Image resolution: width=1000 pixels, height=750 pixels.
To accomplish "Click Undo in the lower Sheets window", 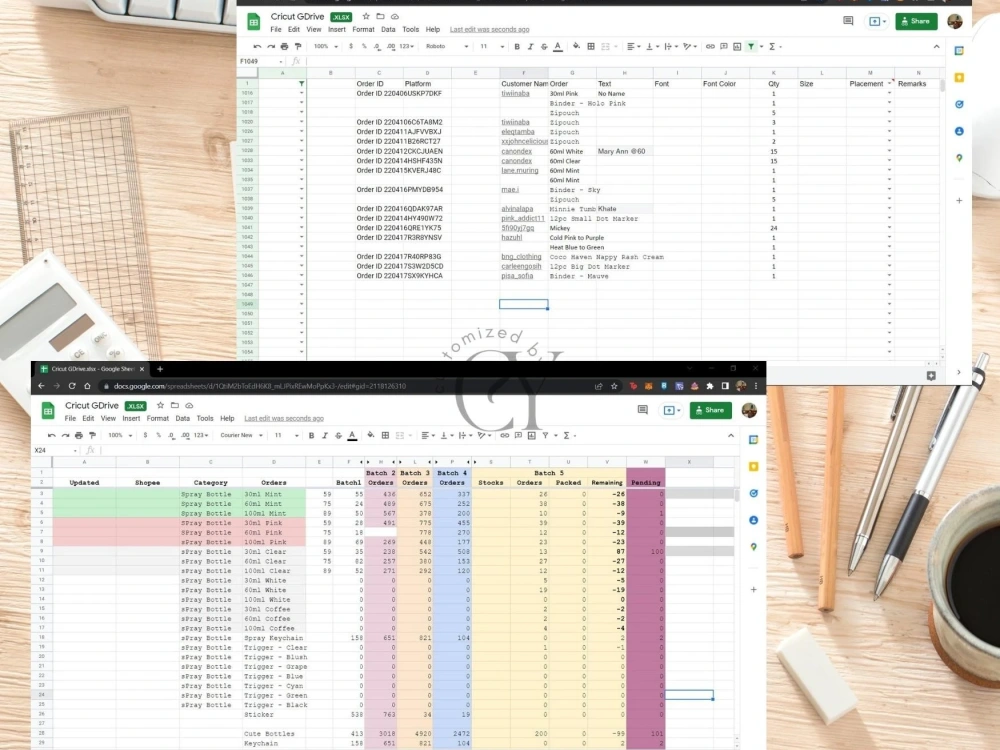I will pos(52,436).
